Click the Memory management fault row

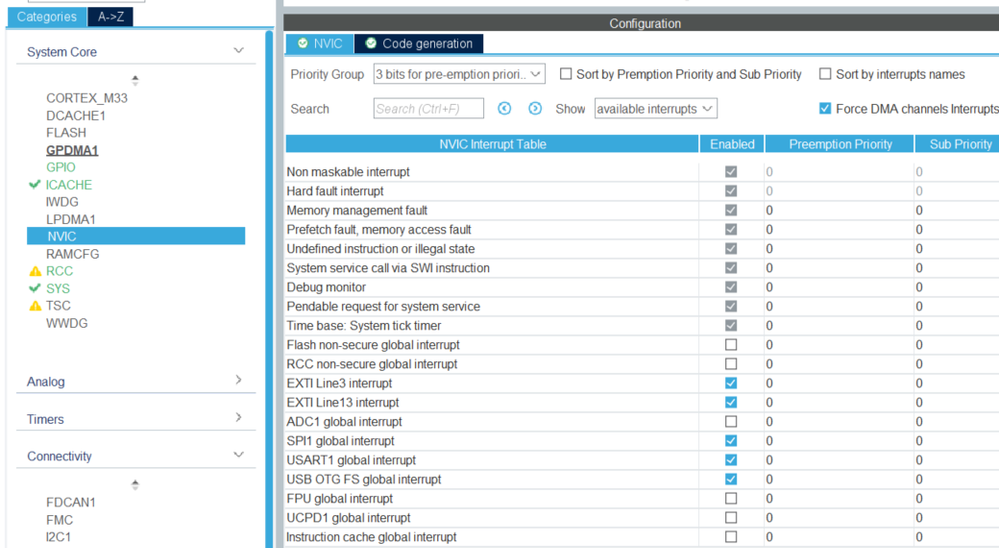click(642, 210)
